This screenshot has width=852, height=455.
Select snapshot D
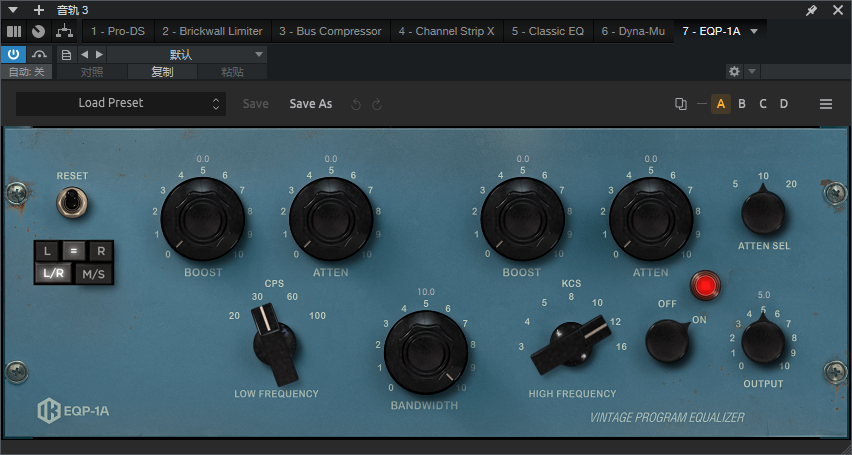(x=784, y=104)
